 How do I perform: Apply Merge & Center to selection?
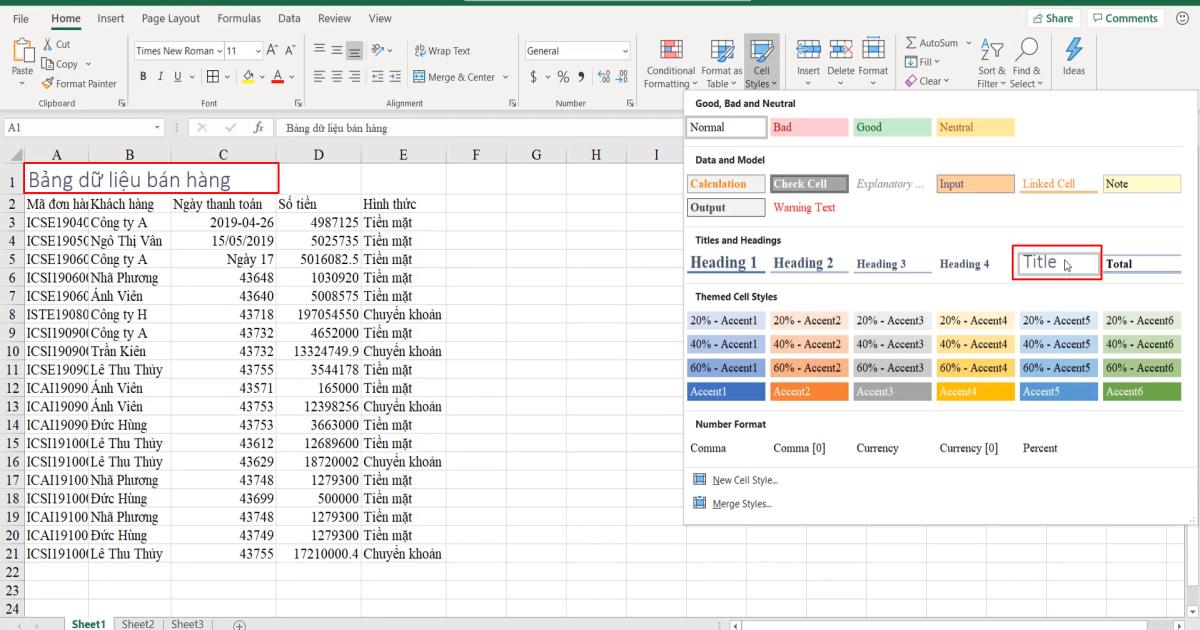pyautogui.click(x=455, y=75)
